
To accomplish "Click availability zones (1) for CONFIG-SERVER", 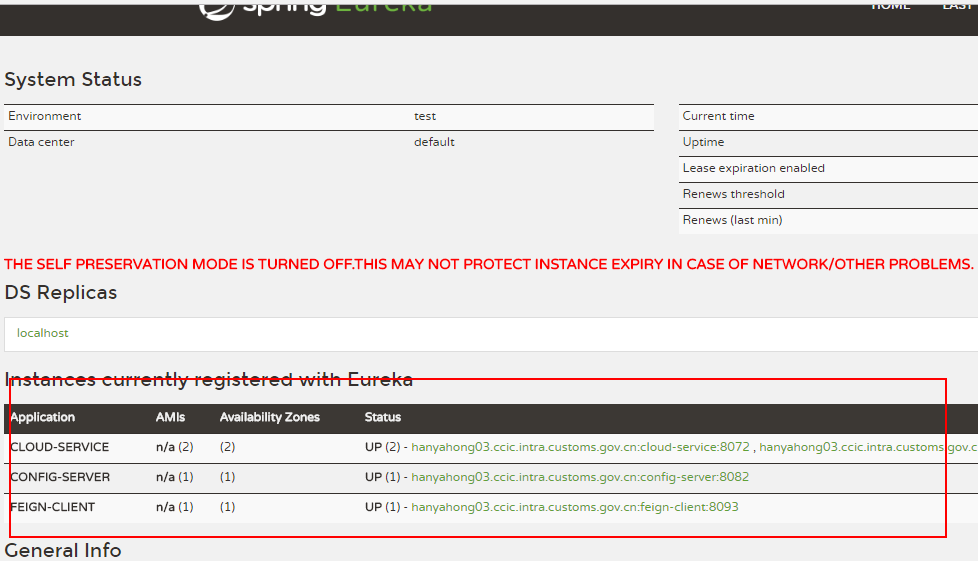I will tap(227, 477).
